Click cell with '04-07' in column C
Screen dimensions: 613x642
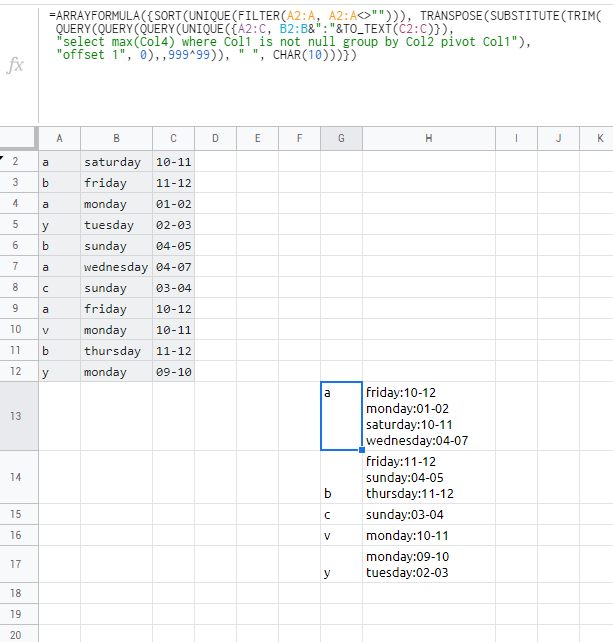[x=174, y=267]
